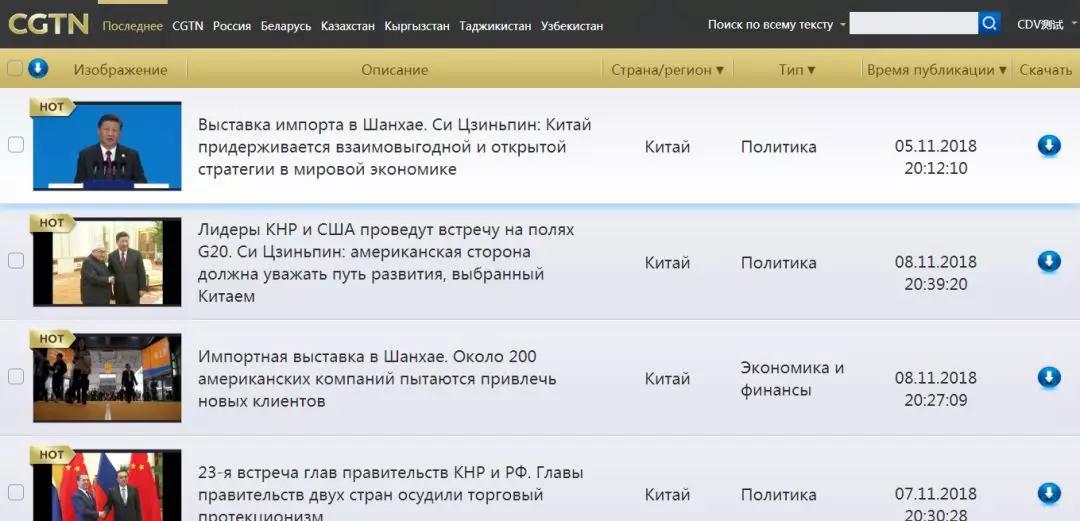Open the Тип column filter
1080x521 pixels.
(797, 70)
